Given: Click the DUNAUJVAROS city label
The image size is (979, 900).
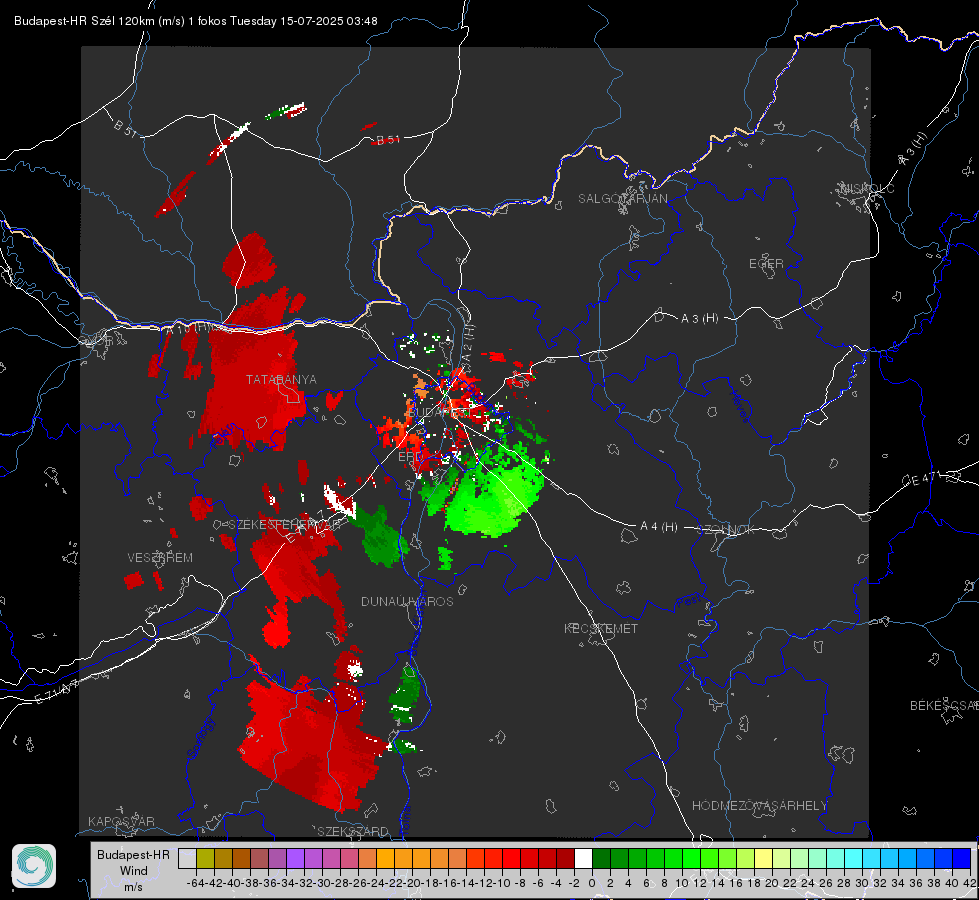Looking at the screenshot, I should tap(407, 601).
